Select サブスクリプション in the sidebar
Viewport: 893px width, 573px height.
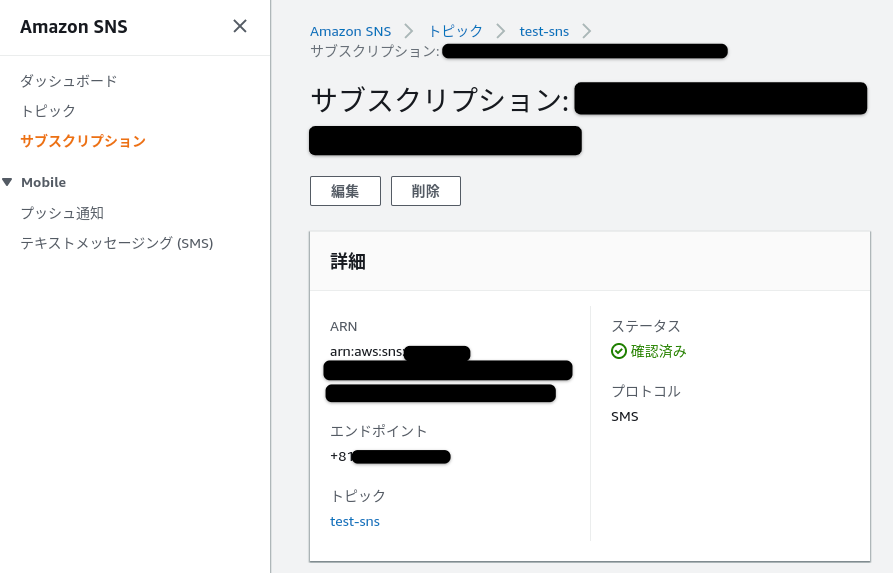point(83,141)
